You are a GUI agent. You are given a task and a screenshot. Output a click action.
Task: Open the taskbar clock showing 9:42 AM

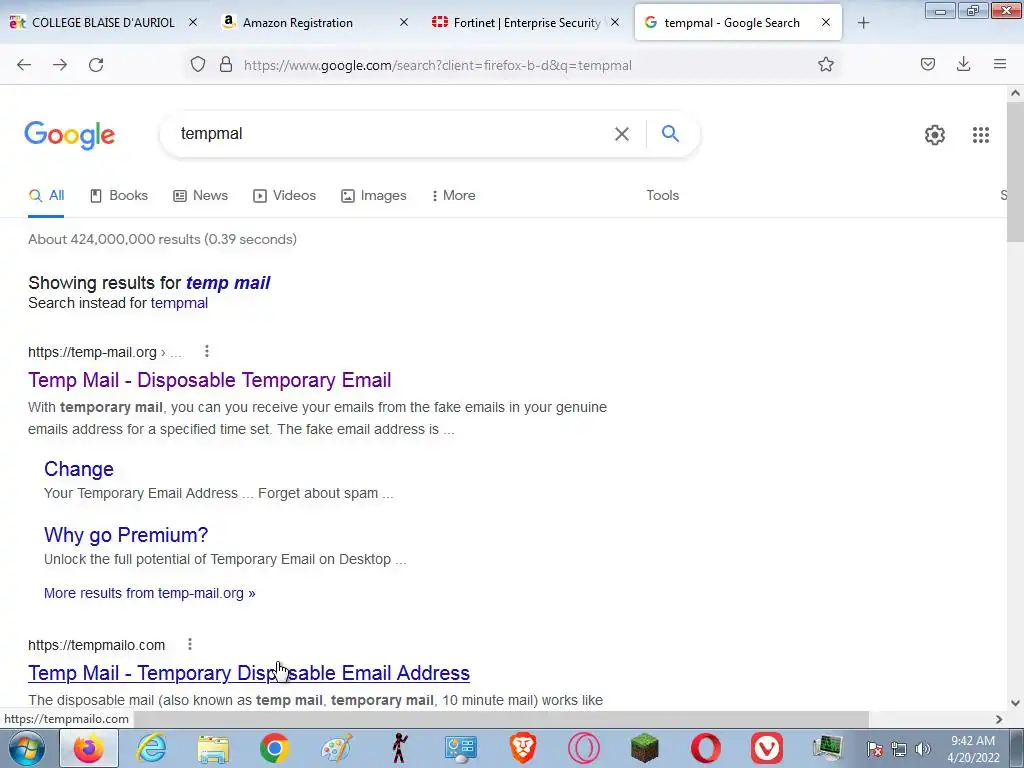973,749
